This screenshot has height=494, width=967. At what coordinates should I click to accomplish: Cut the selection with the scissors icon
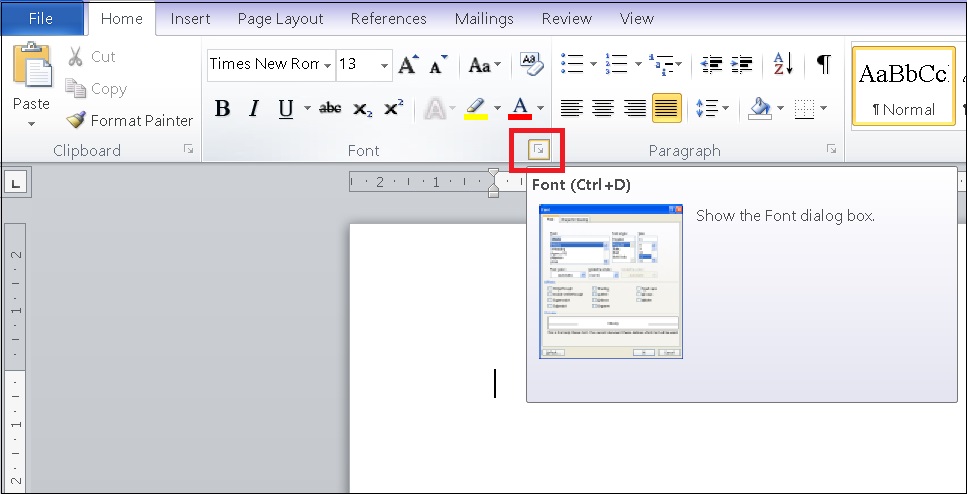(75, 57)
